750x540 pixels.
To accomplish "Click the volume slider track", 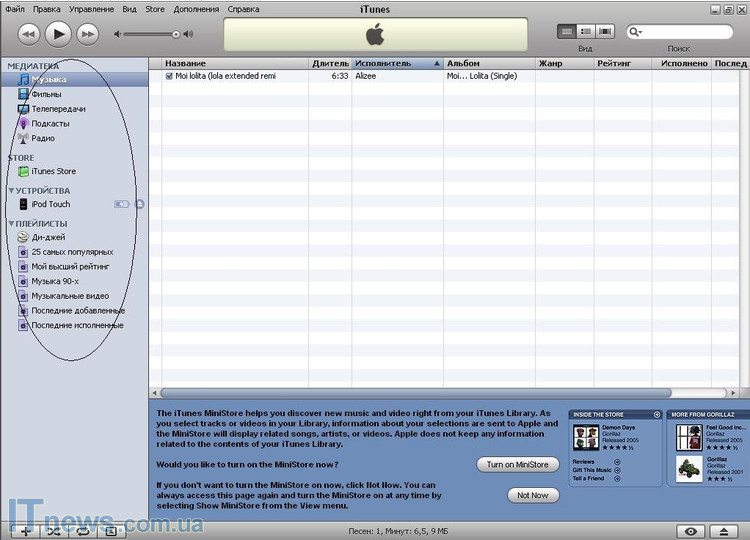I will point(150,34).
